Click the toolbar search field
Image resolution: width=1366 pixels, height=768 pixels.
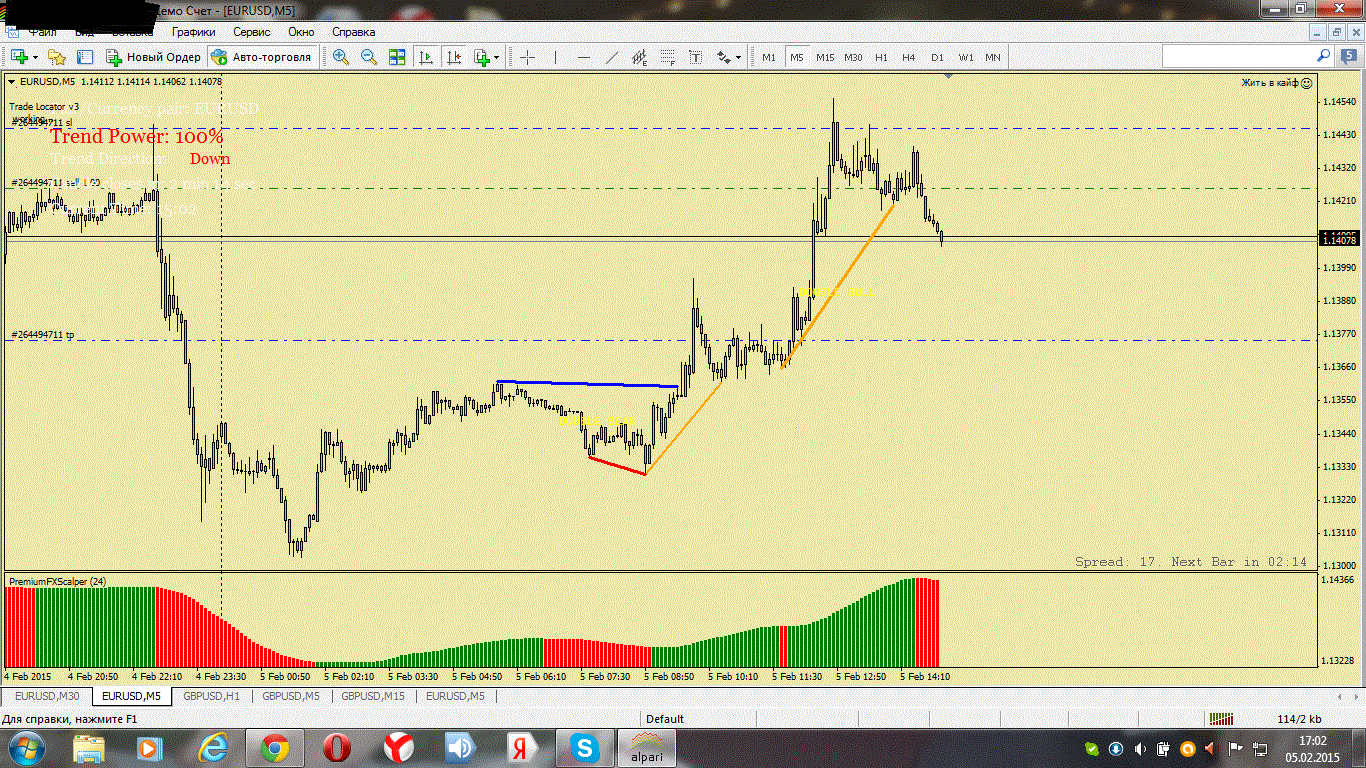tap(1246, 56)
